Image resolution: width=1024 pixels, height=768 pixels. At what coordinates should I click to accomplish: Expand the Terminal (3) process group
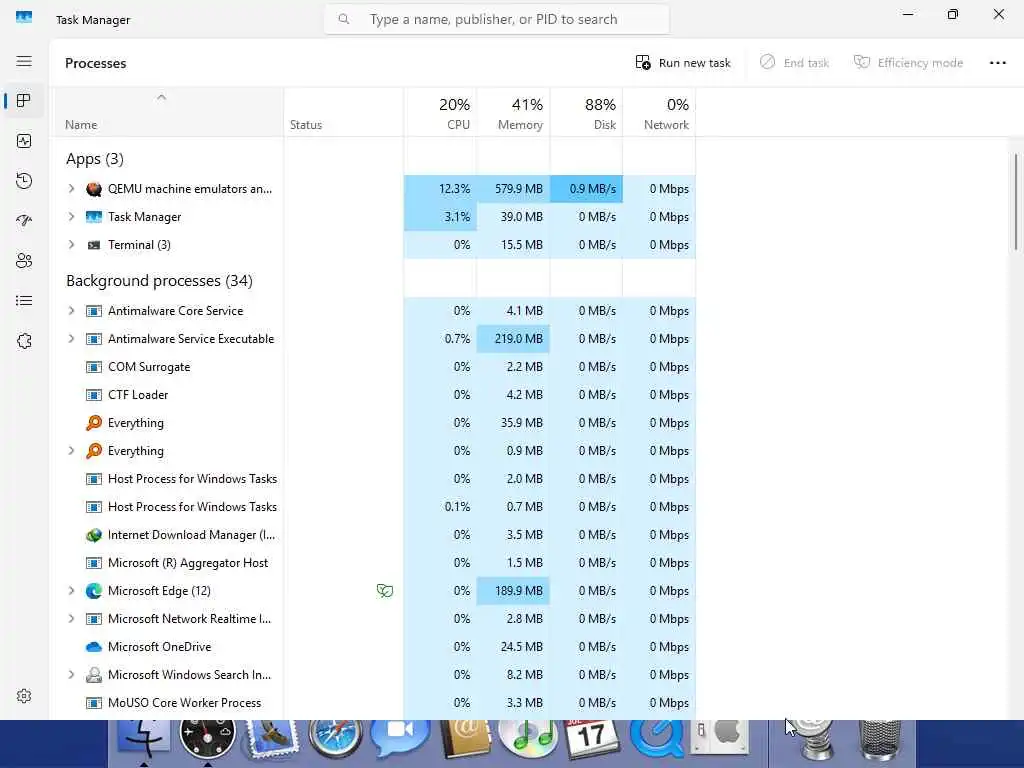tap(71, 245)
